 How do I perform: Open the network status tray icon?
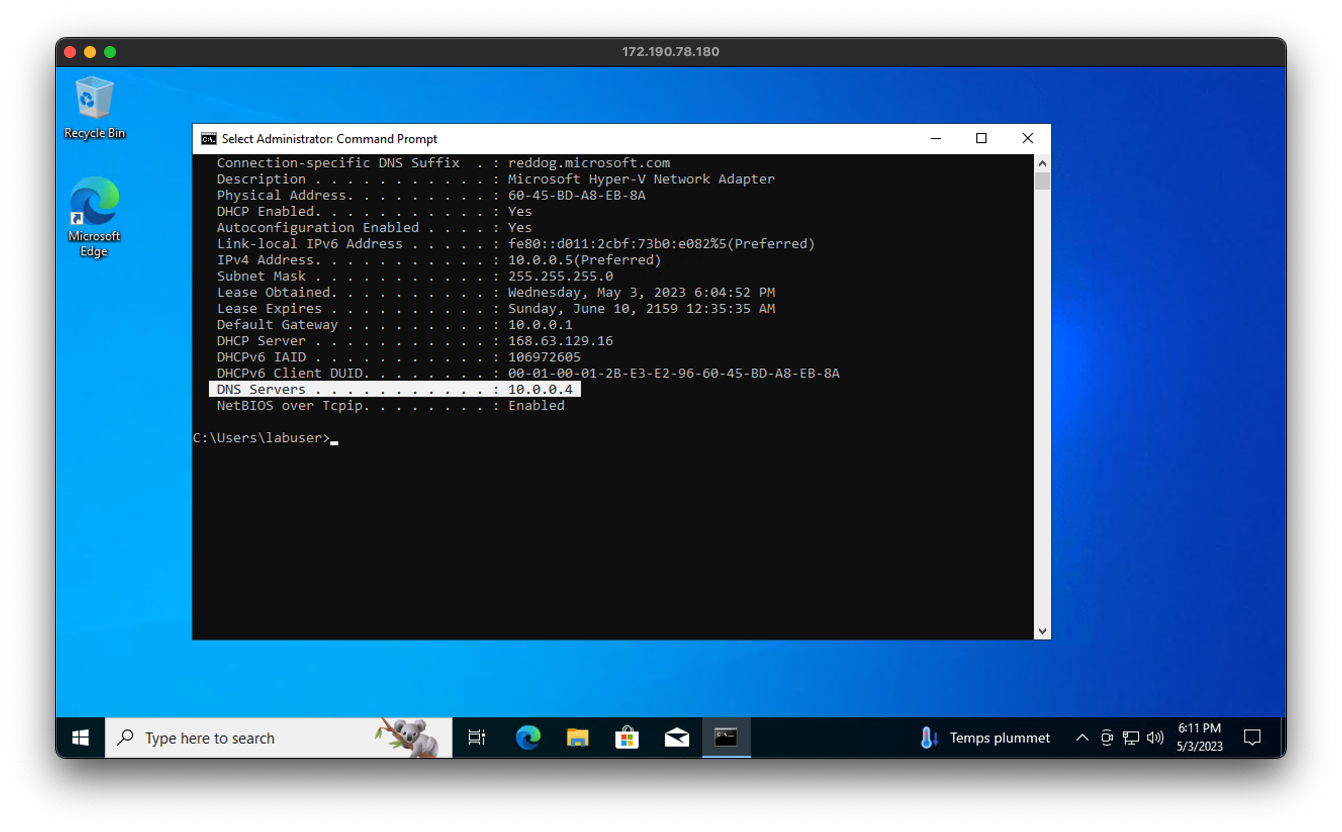[1131, 737]
